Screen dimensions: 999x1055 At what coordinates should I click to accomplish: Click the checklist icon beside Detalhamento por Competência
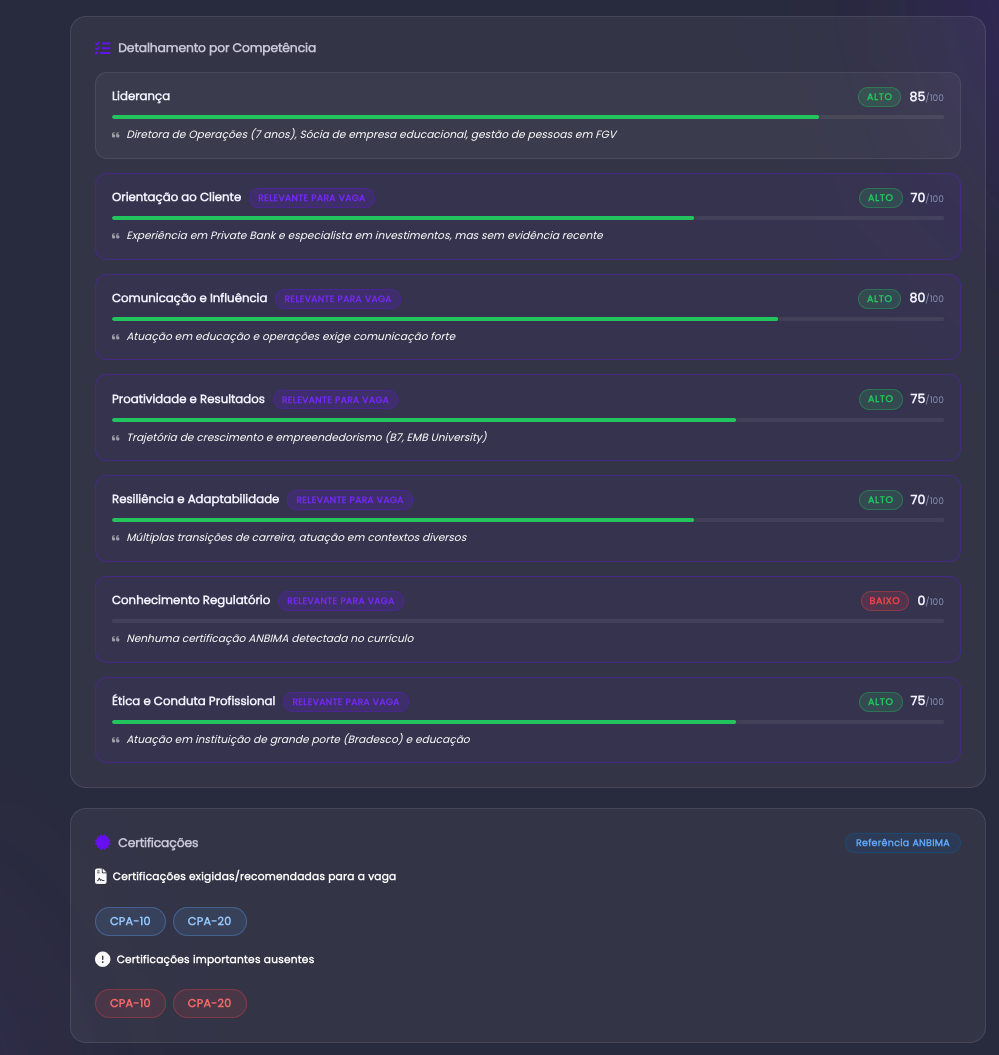103,48
